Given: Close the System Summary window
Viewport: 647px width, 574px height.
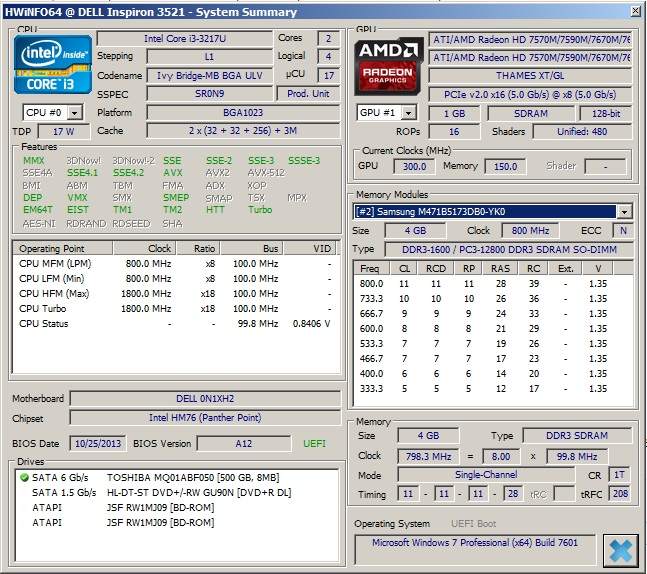Looking at the screenshot, I should point(636,11).
